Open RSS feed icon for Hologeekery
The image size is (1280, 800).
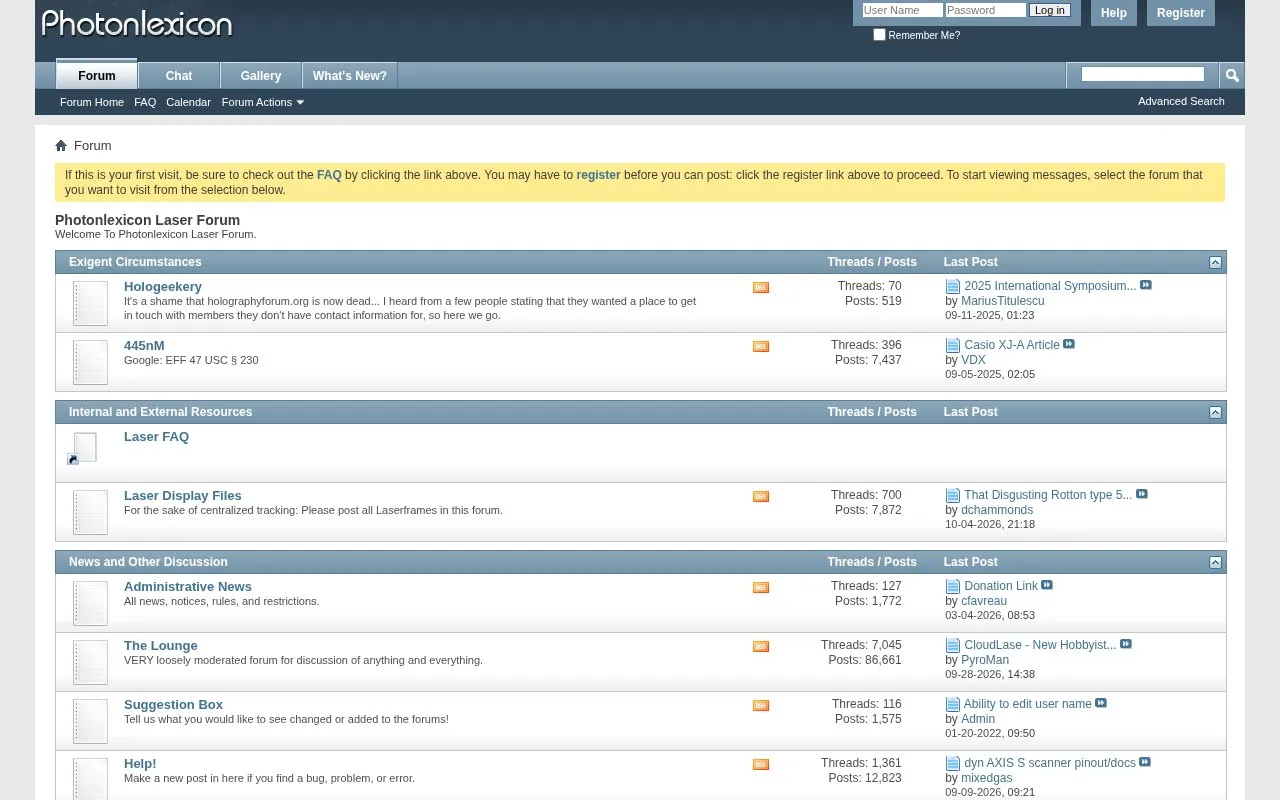(761, 287)
